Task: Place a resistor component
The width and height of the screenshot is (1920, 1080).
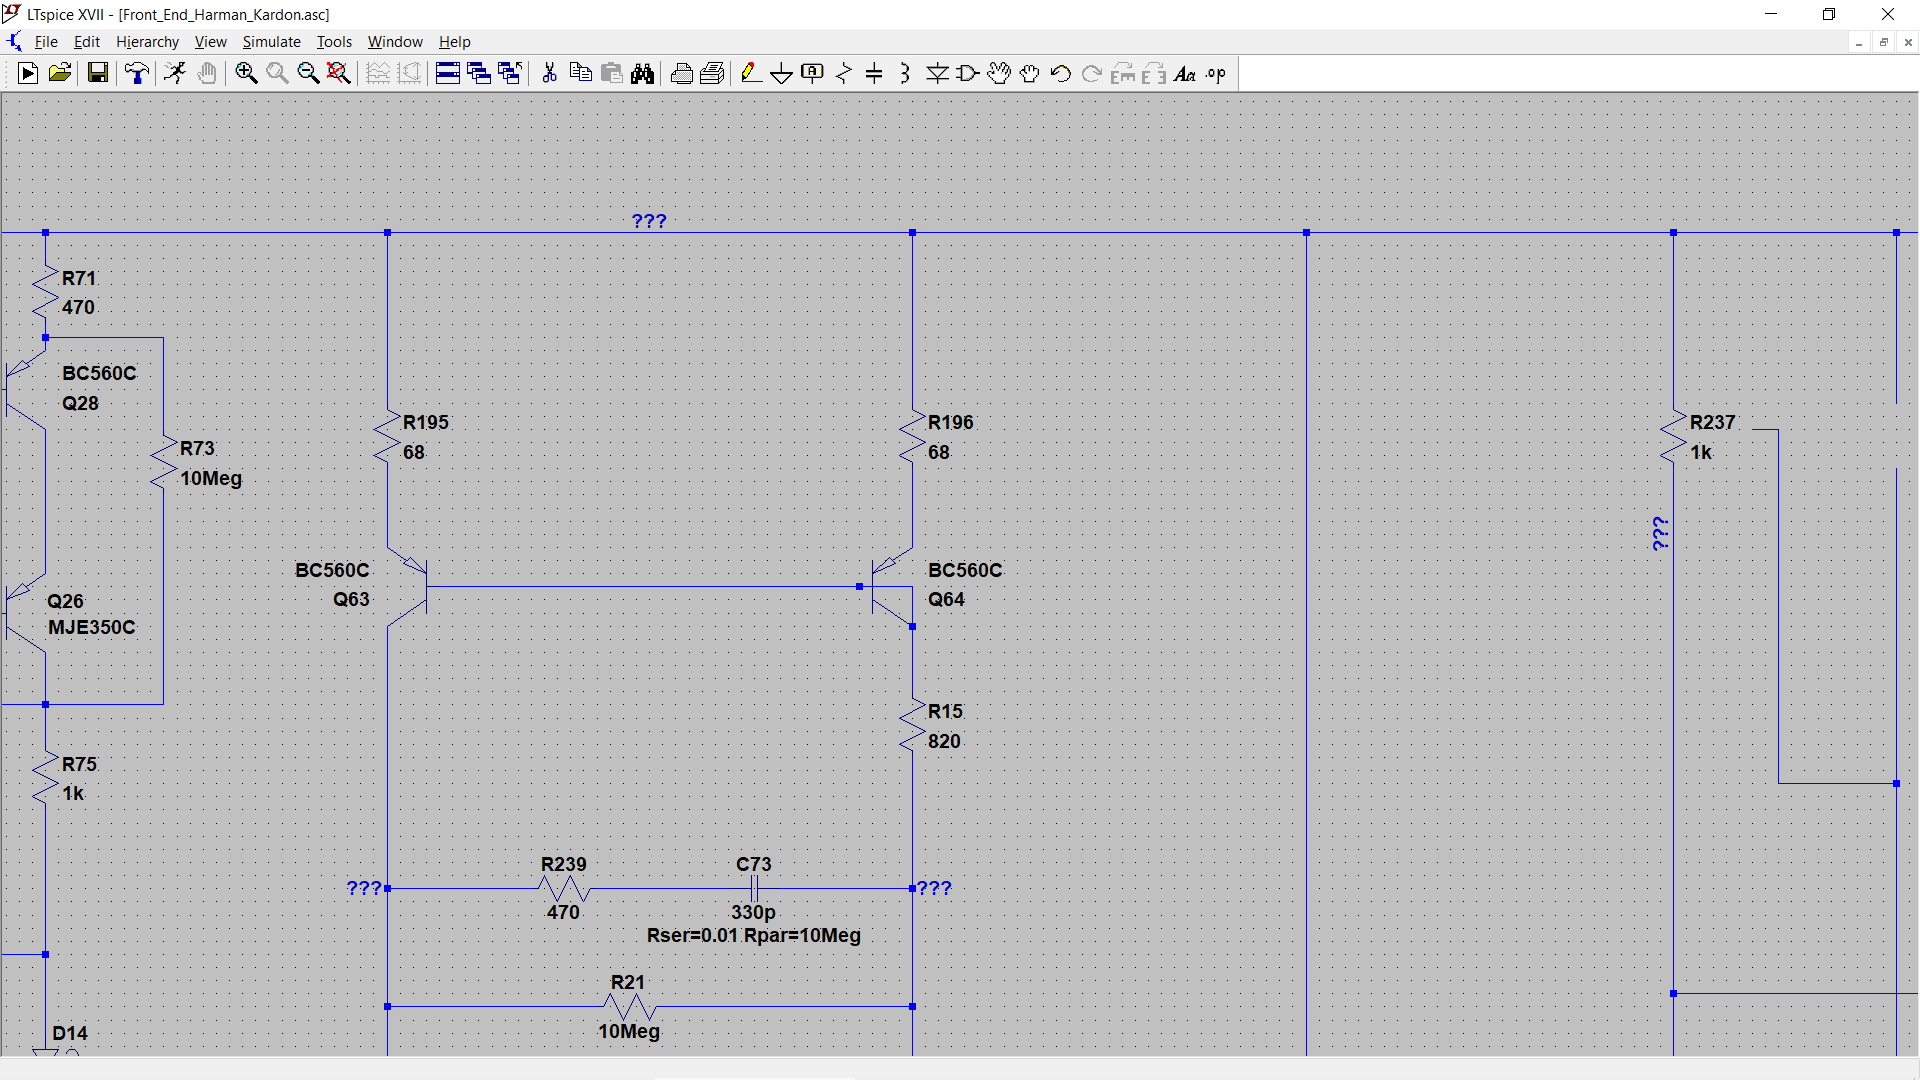Action: (844, 73)
